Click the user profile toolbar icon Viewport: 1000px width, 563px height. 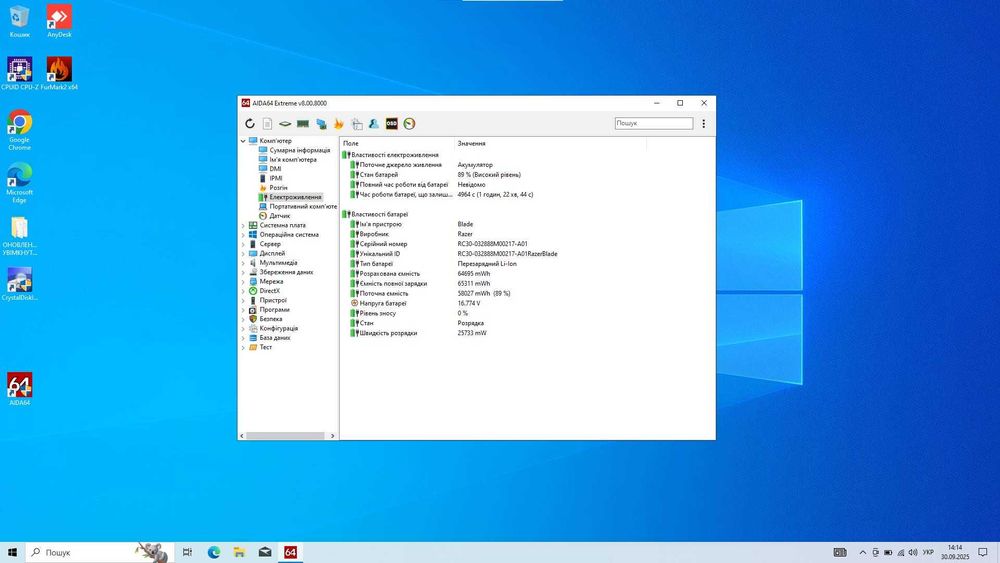374,124
